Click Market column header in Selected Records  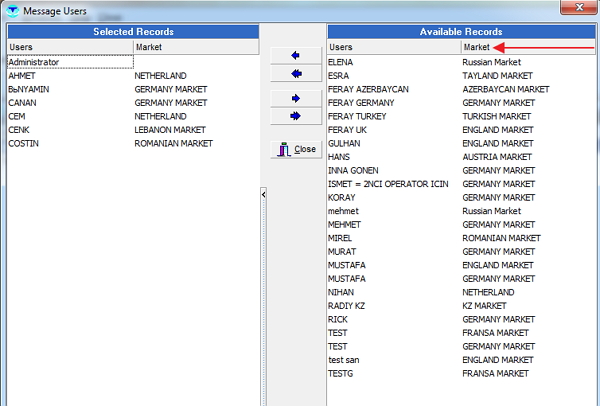[195, 47]
